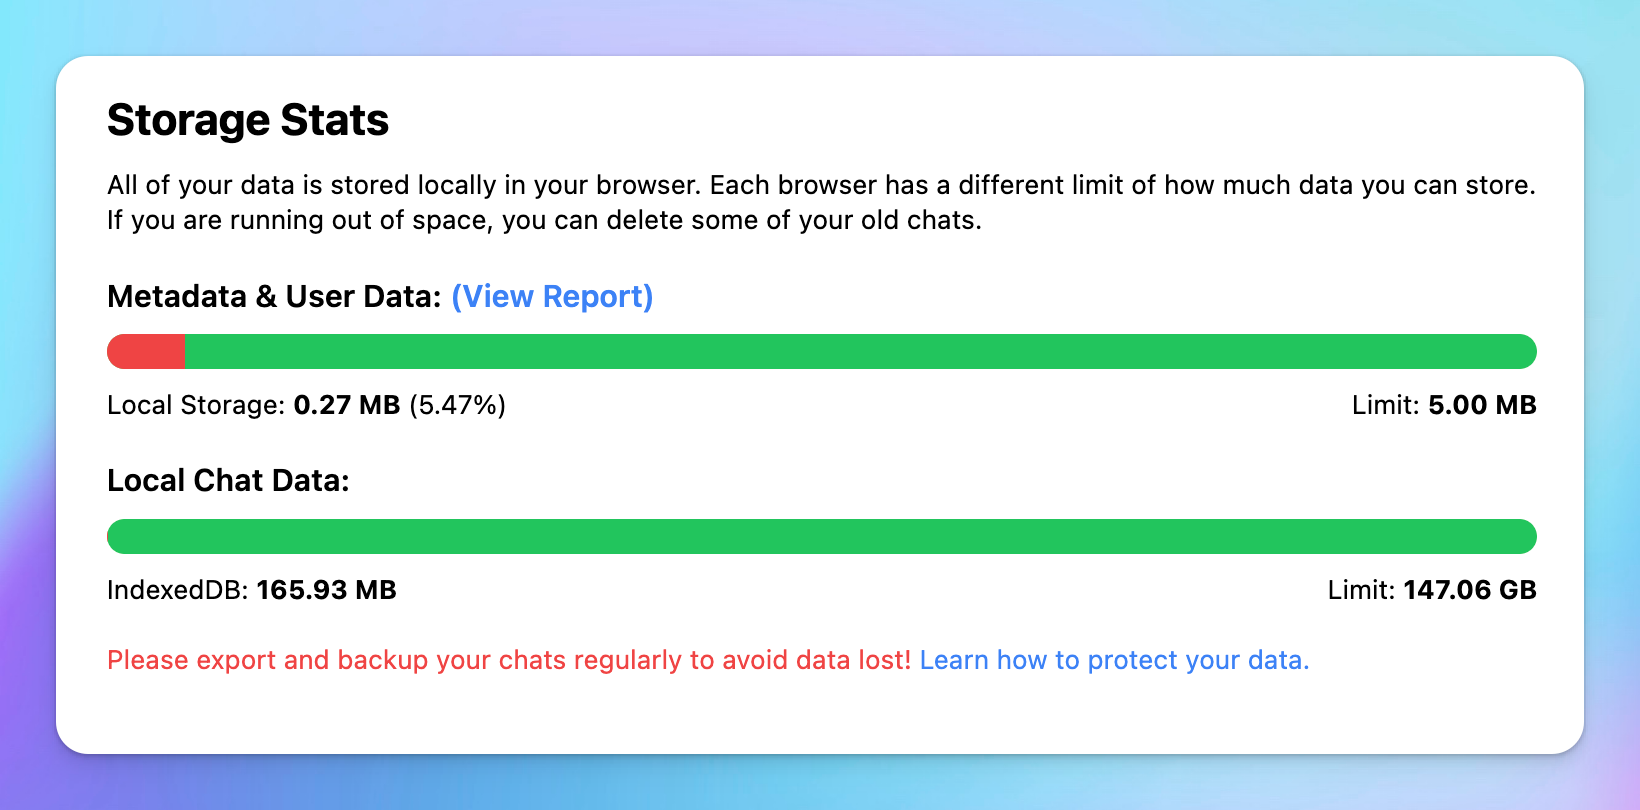
Task: Click the red export and backup warning
Action: pyautogui.click(x=508, y=660)
